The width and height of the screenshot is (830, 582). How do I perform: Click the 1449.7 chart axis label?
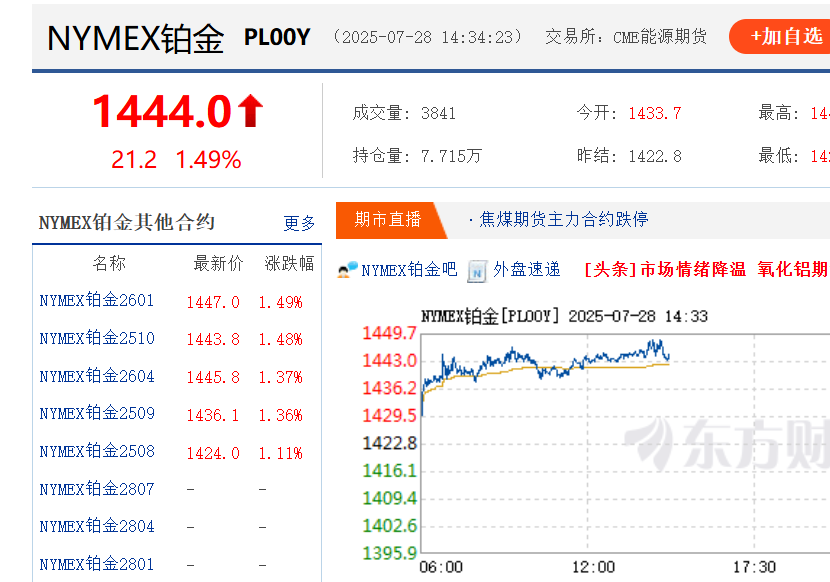389,333
